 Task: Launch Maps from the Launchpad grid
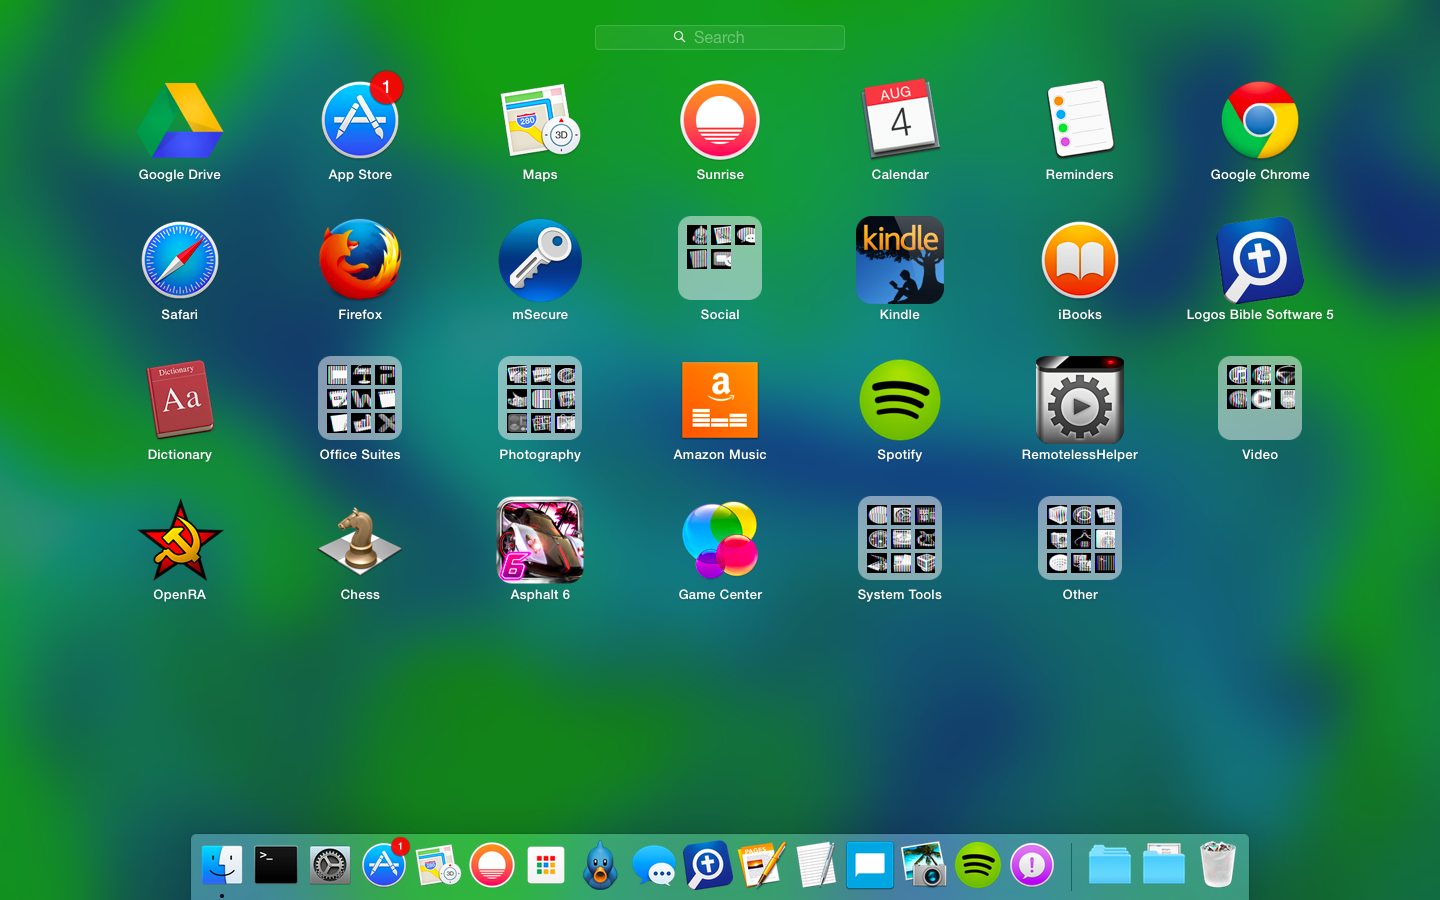coord(540,120)
